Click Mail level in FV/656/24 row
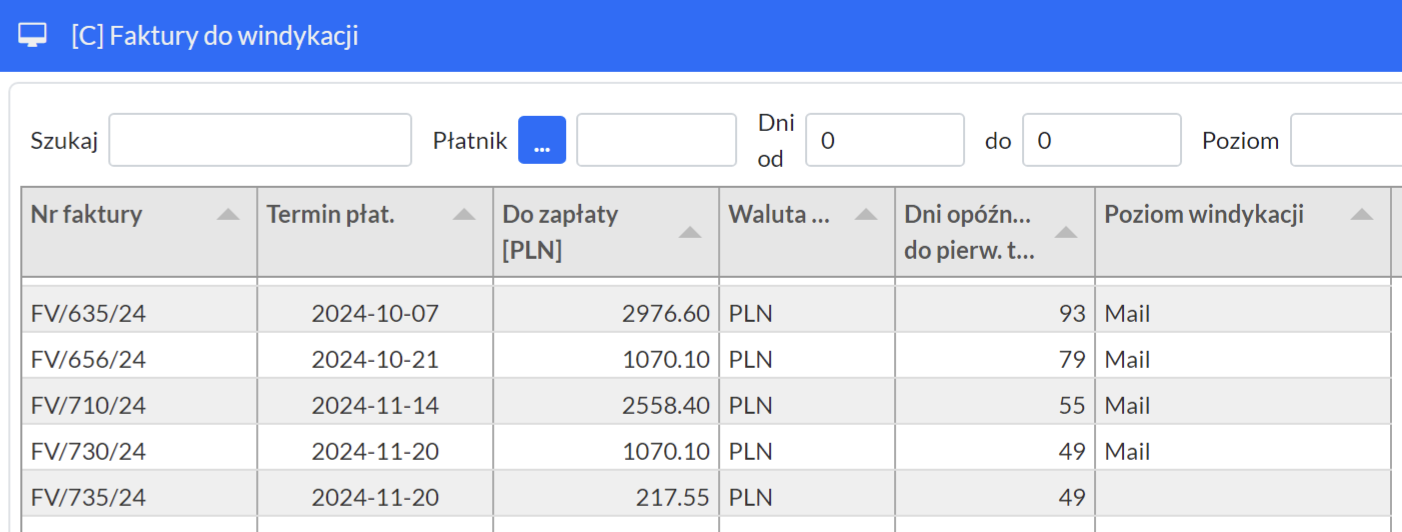The image size is (1402, 532). click(x=1127, y=360)
